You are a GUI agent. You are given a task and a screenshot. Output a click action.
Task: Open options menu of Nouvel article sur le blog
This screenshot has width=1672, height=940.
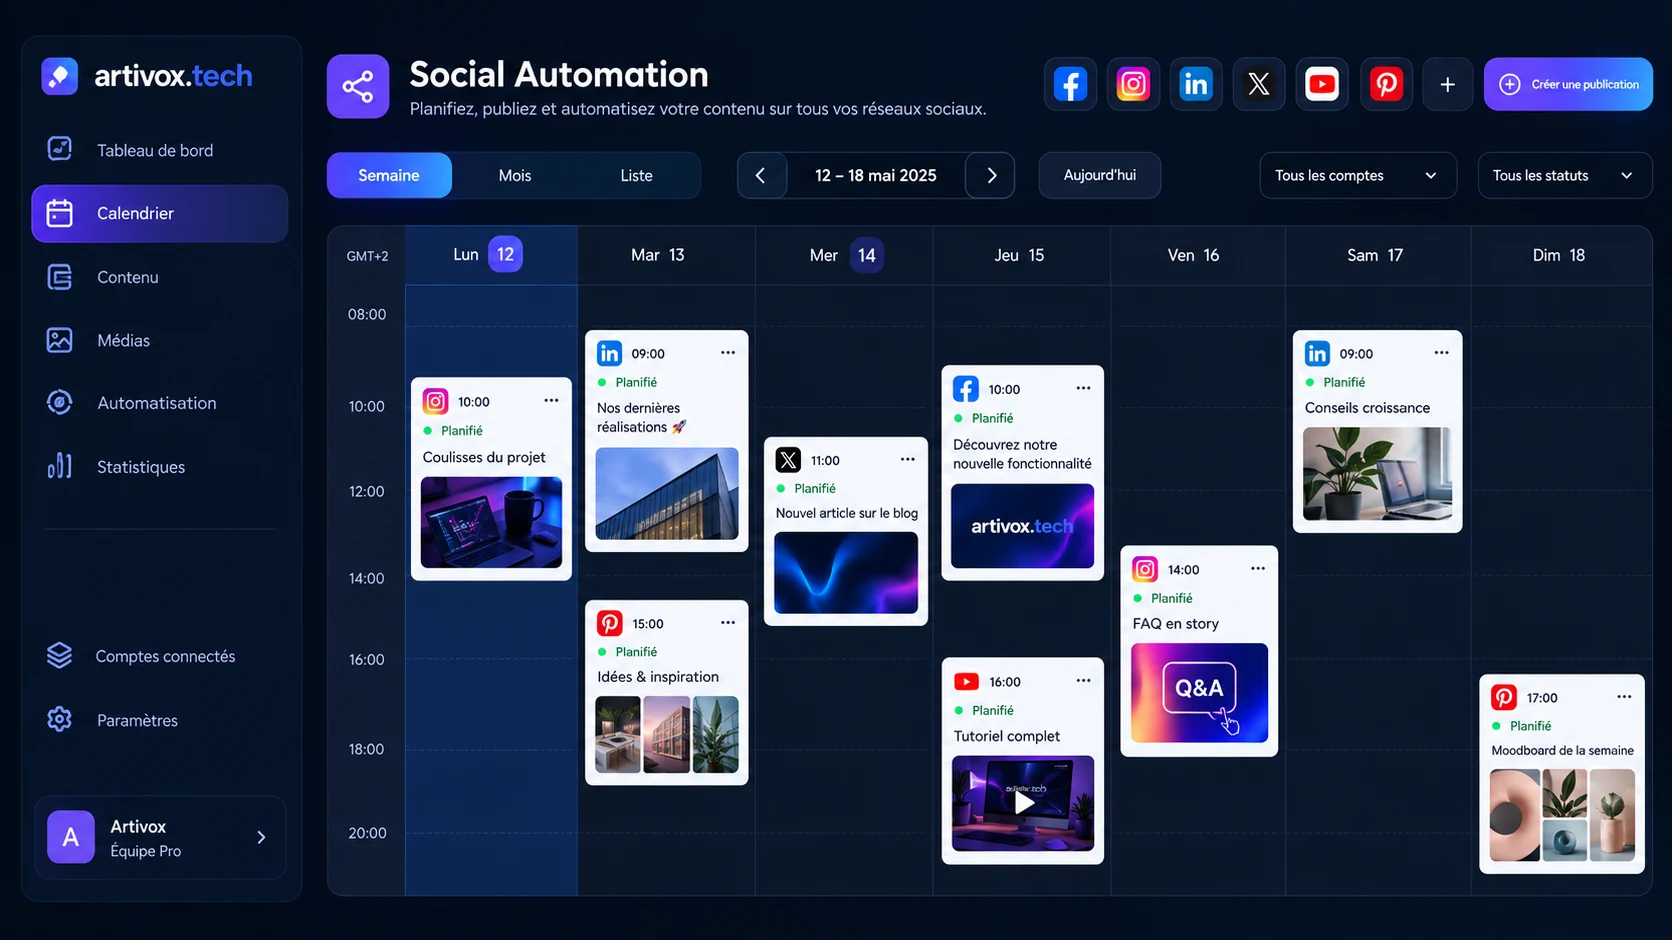[x=907, y=459]
